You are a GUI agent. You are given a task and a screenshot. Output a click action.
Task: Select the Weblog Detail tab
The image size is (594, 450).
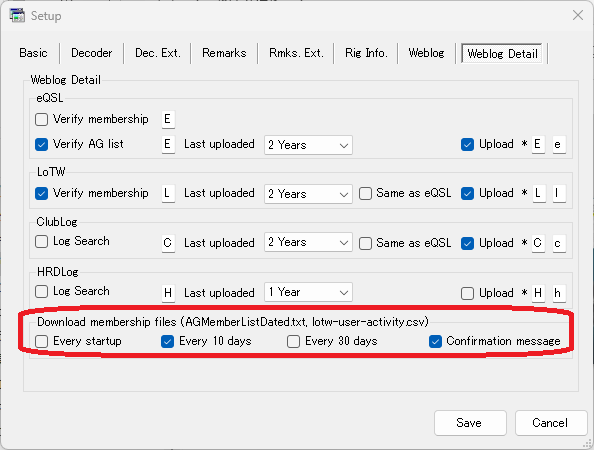point(502,54)
